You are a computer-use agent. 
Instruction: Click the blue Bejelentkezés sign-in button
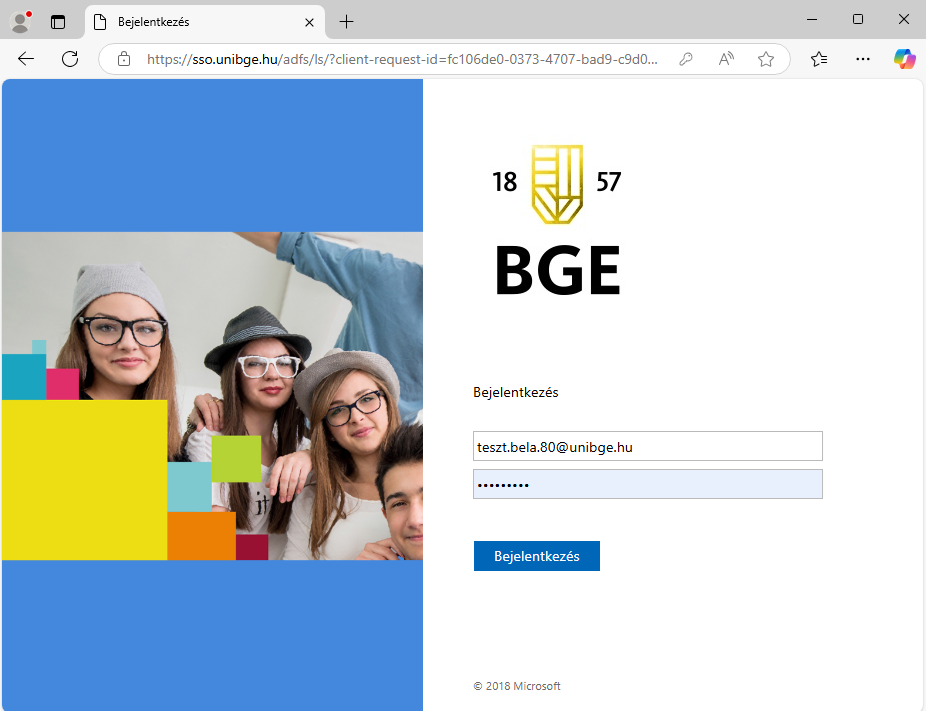pyautogui.click(x=537, y=556)
